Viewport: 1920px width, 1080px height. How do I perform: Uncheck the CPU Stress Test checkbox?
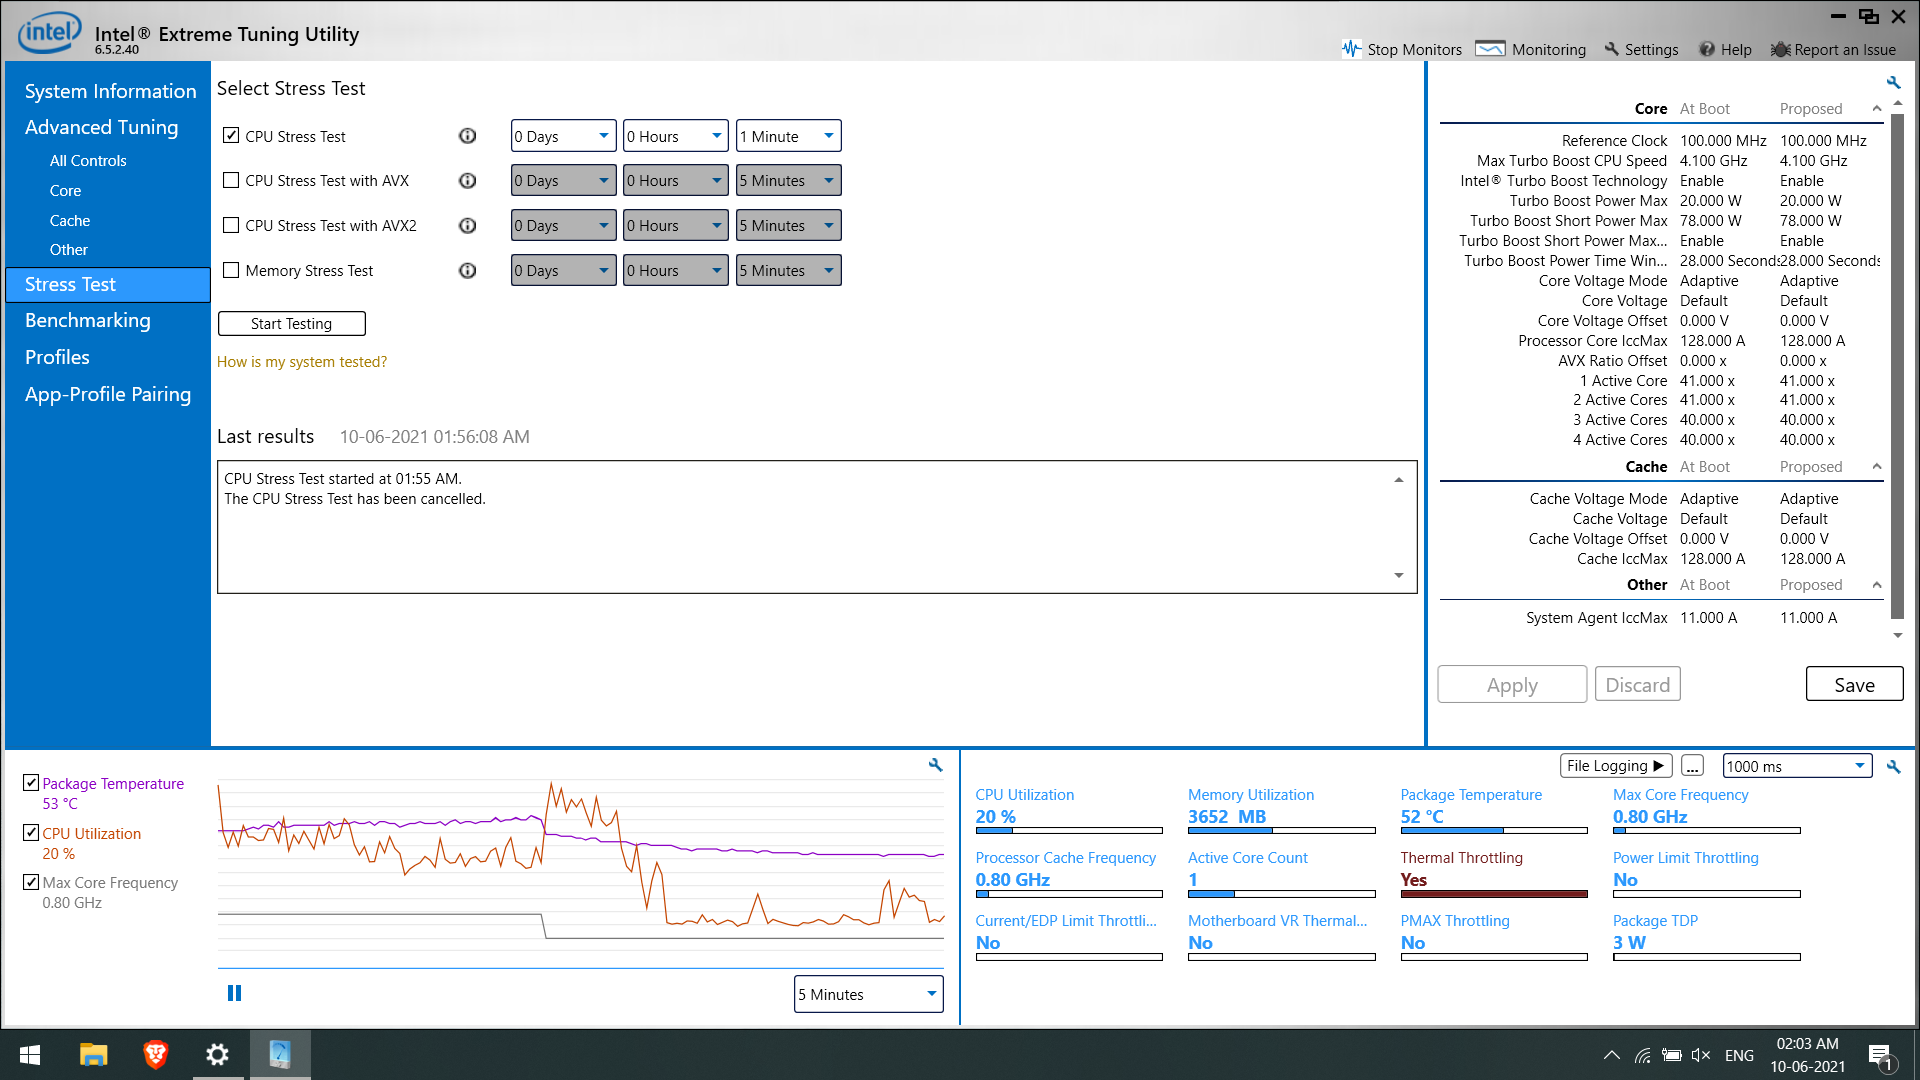(x=231, y=135)
